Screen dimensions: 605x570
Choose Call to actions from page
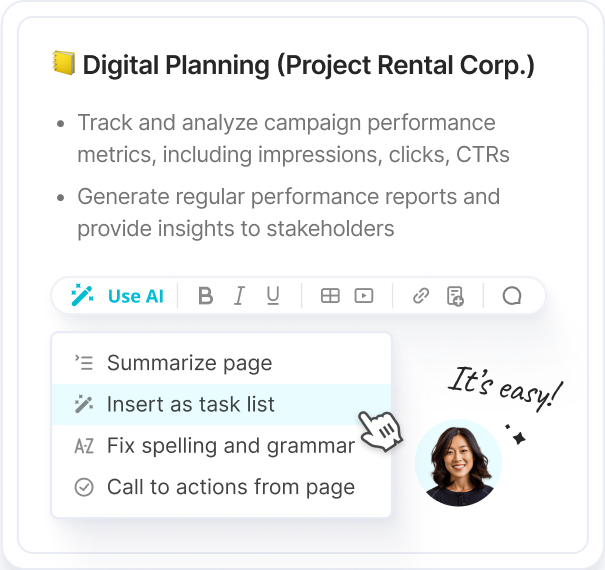[x=230, y=488]
